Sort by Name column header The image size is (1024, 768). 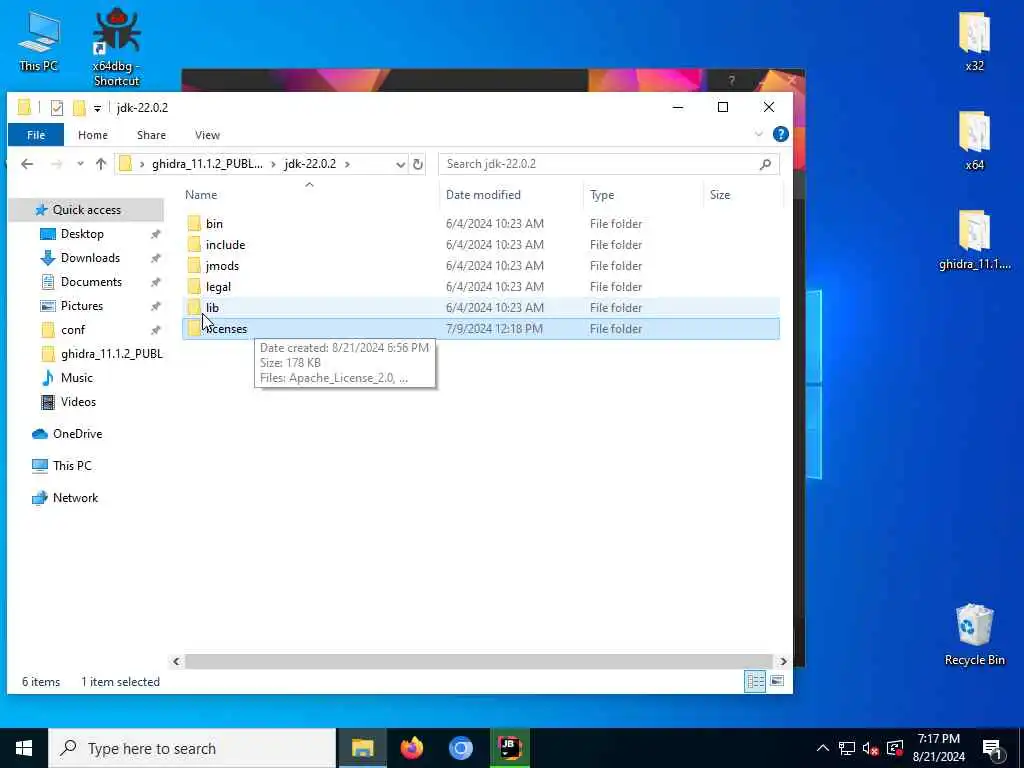310,195
